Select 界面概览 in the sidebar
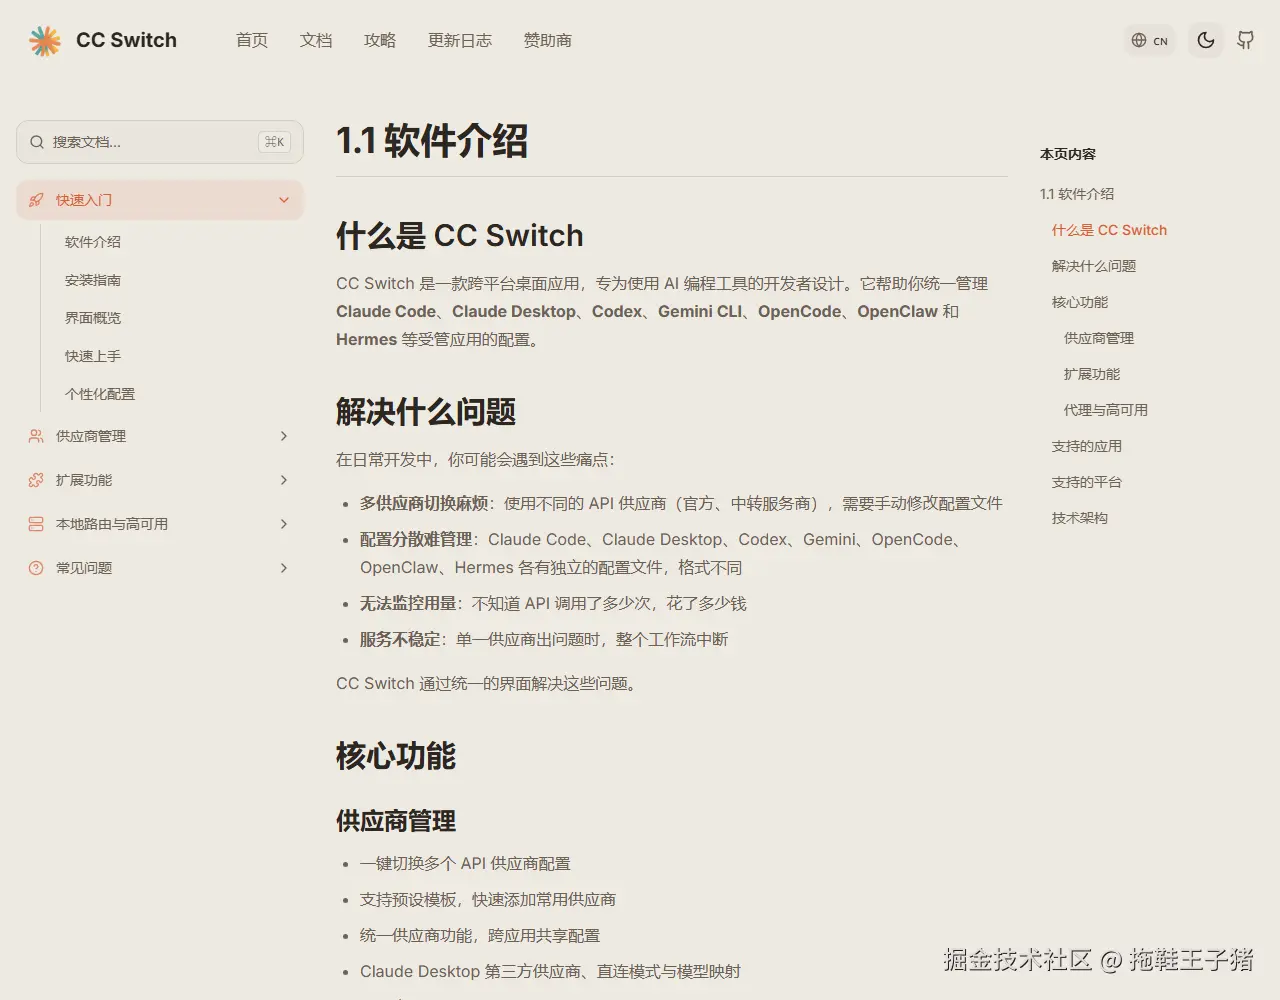The height and width of the screenshot is (1000, 1280). pyautogui.click(x=93, y=318)
